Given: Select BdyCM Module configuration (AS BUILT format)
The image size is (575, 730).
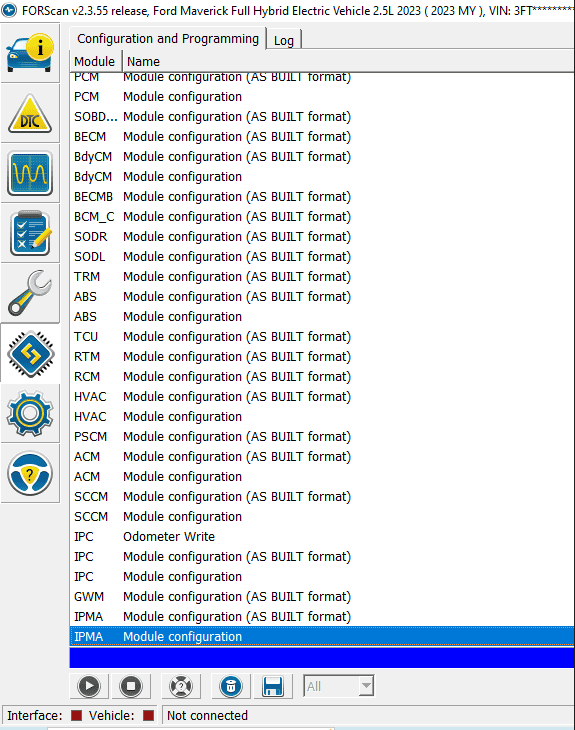Looking at the screenshot, I should tap(322, 157).
